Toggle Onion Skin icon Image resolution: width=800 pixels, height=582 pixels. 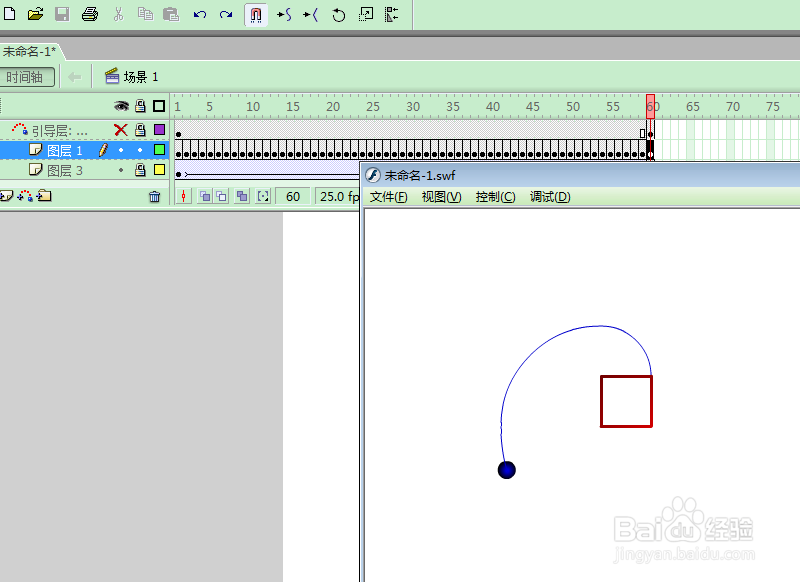point(205,196)
